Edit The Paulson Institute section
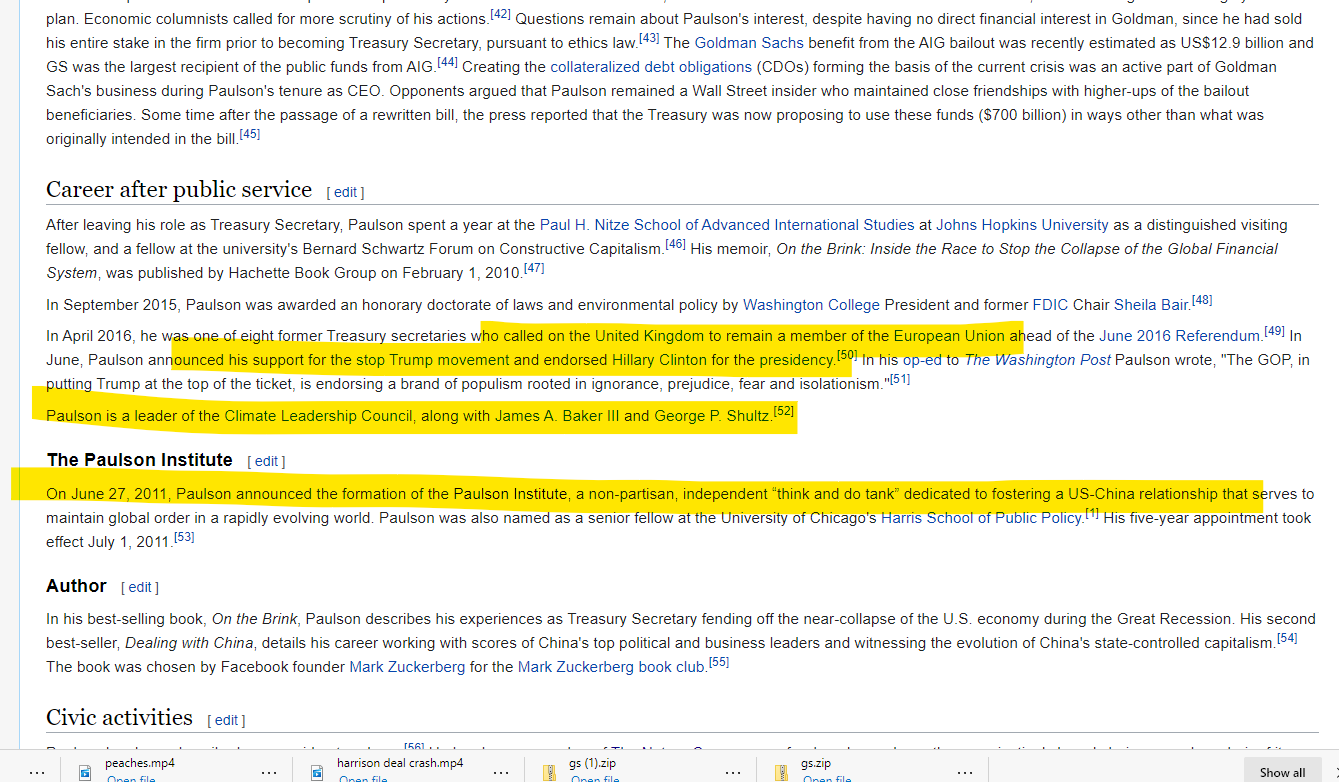This screenshot has width=1339, height=782. [x=266, y=461]
